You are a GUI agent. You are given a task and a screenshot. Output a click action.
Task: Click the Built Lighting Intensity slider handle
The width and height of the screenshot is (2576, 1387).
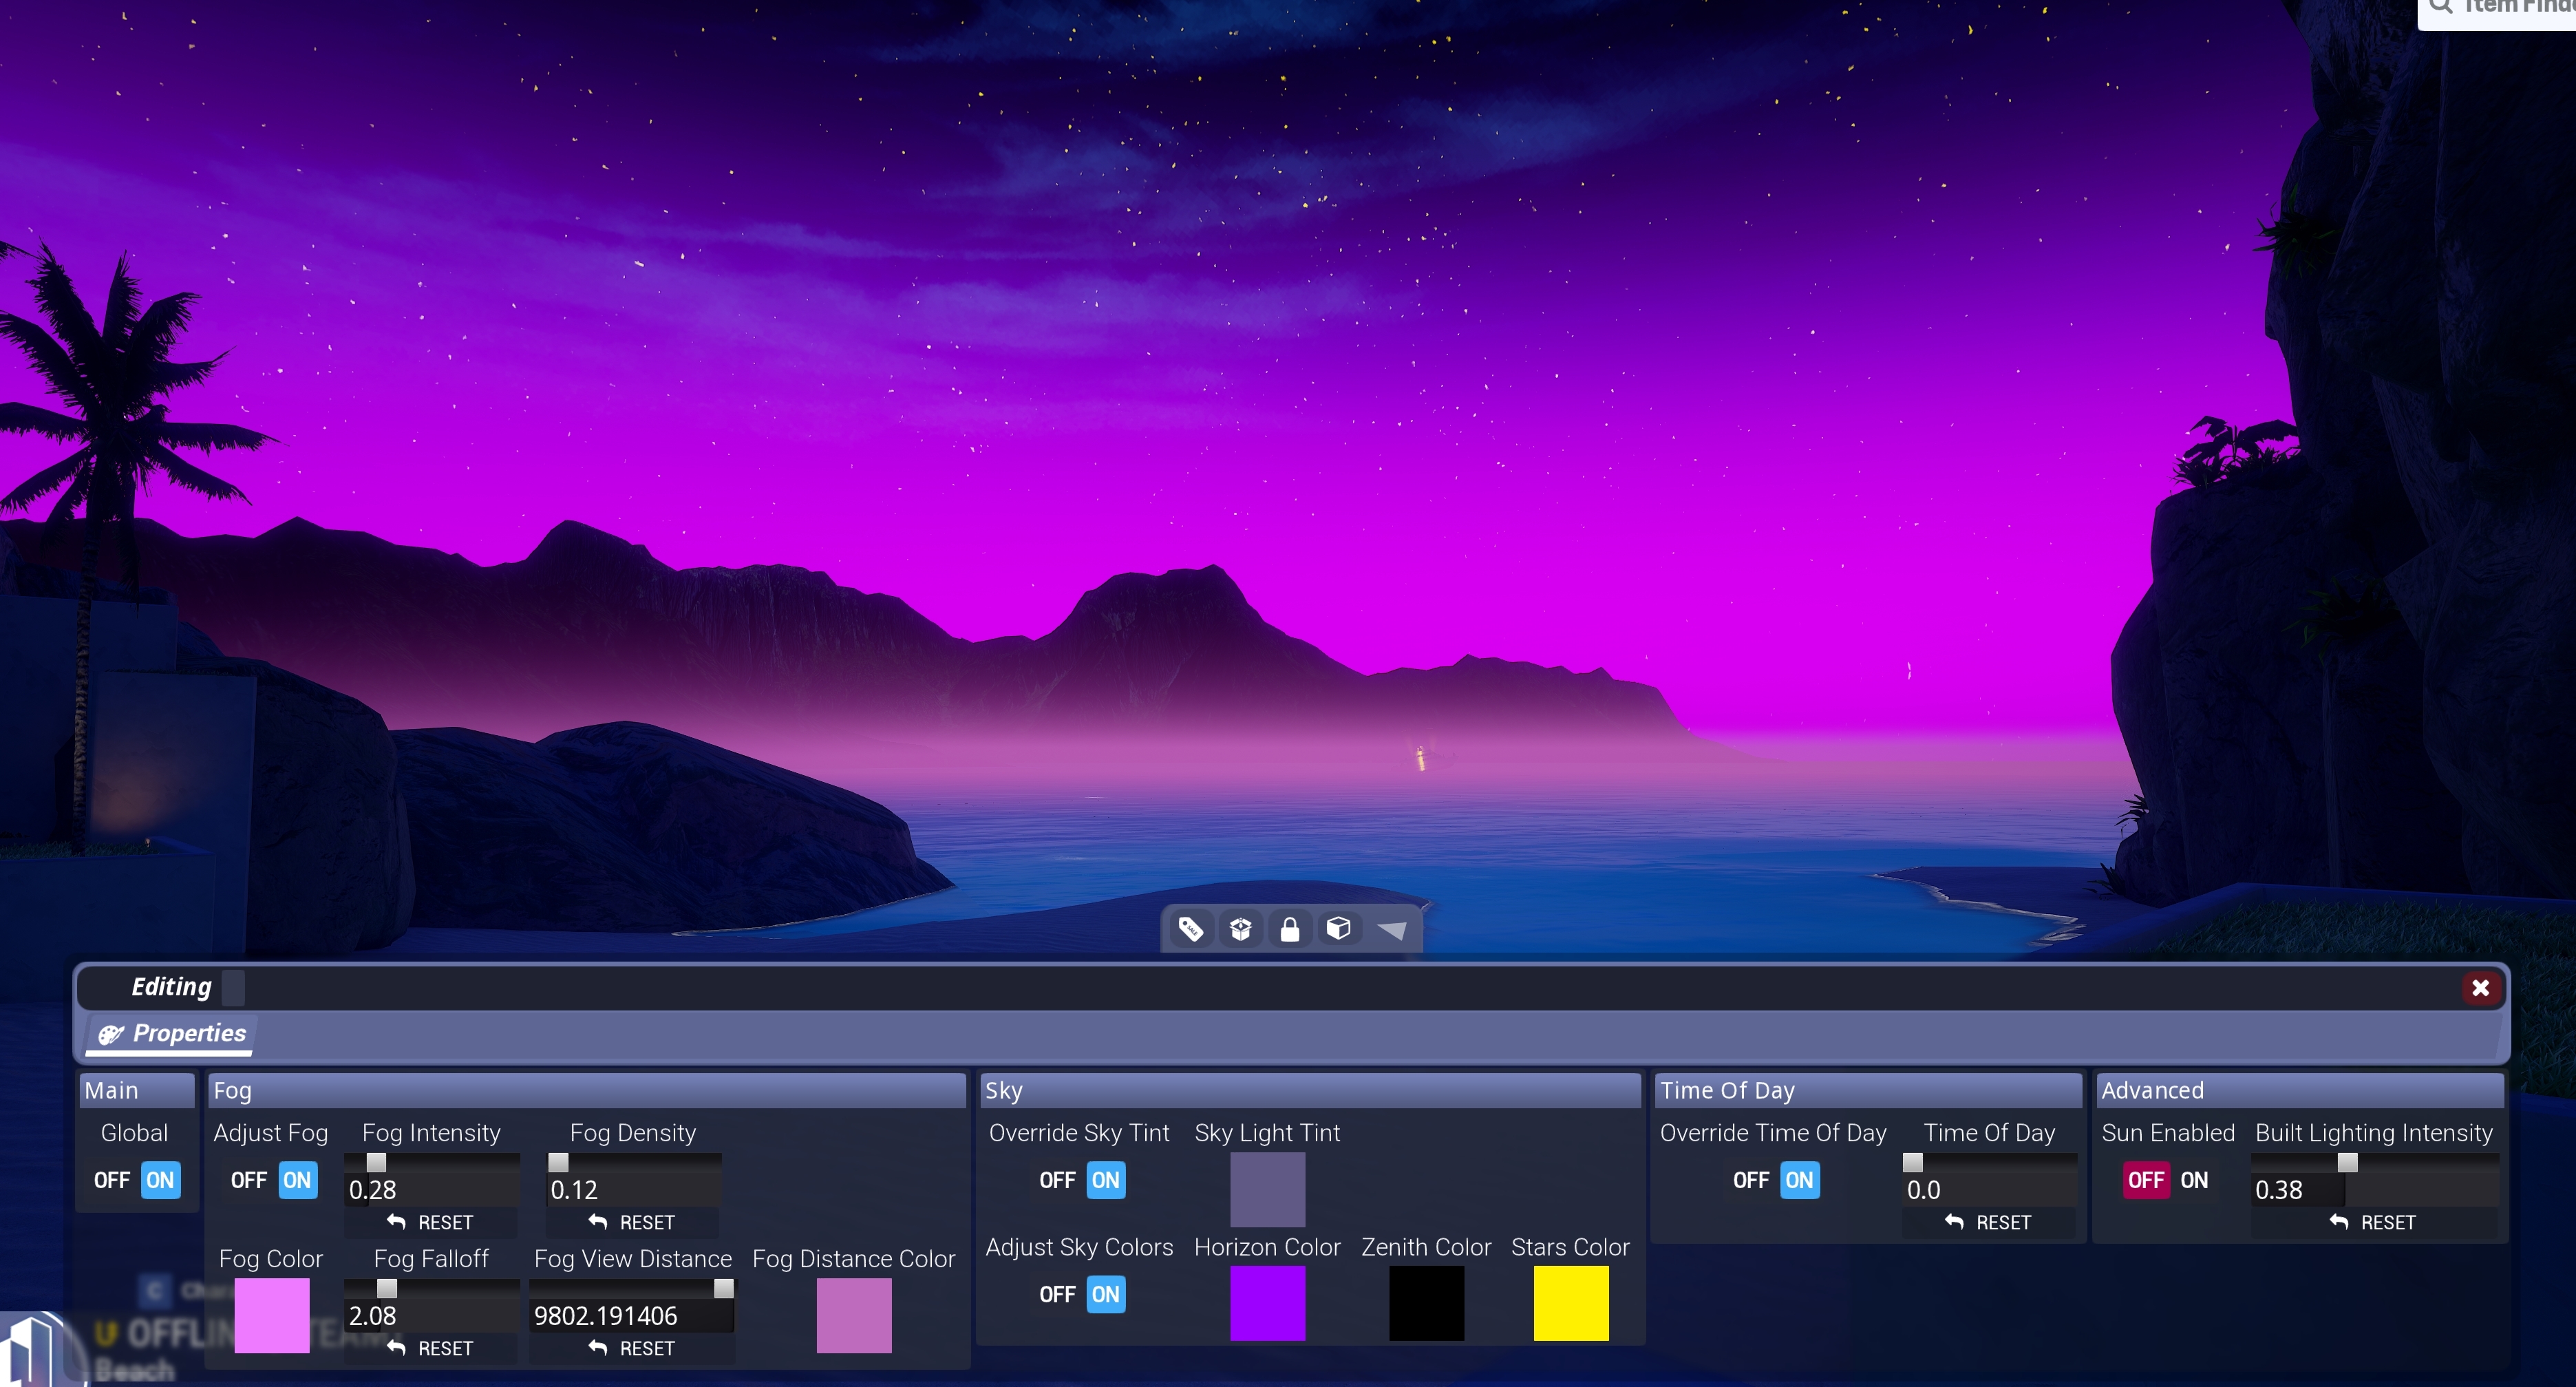pos(2347,1162)
